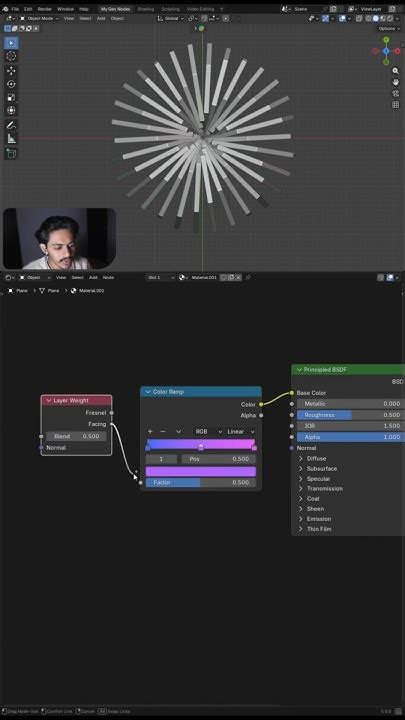Toggle show gizmo button in viewport header
The image size is (405, 720).
click(326, 18)
